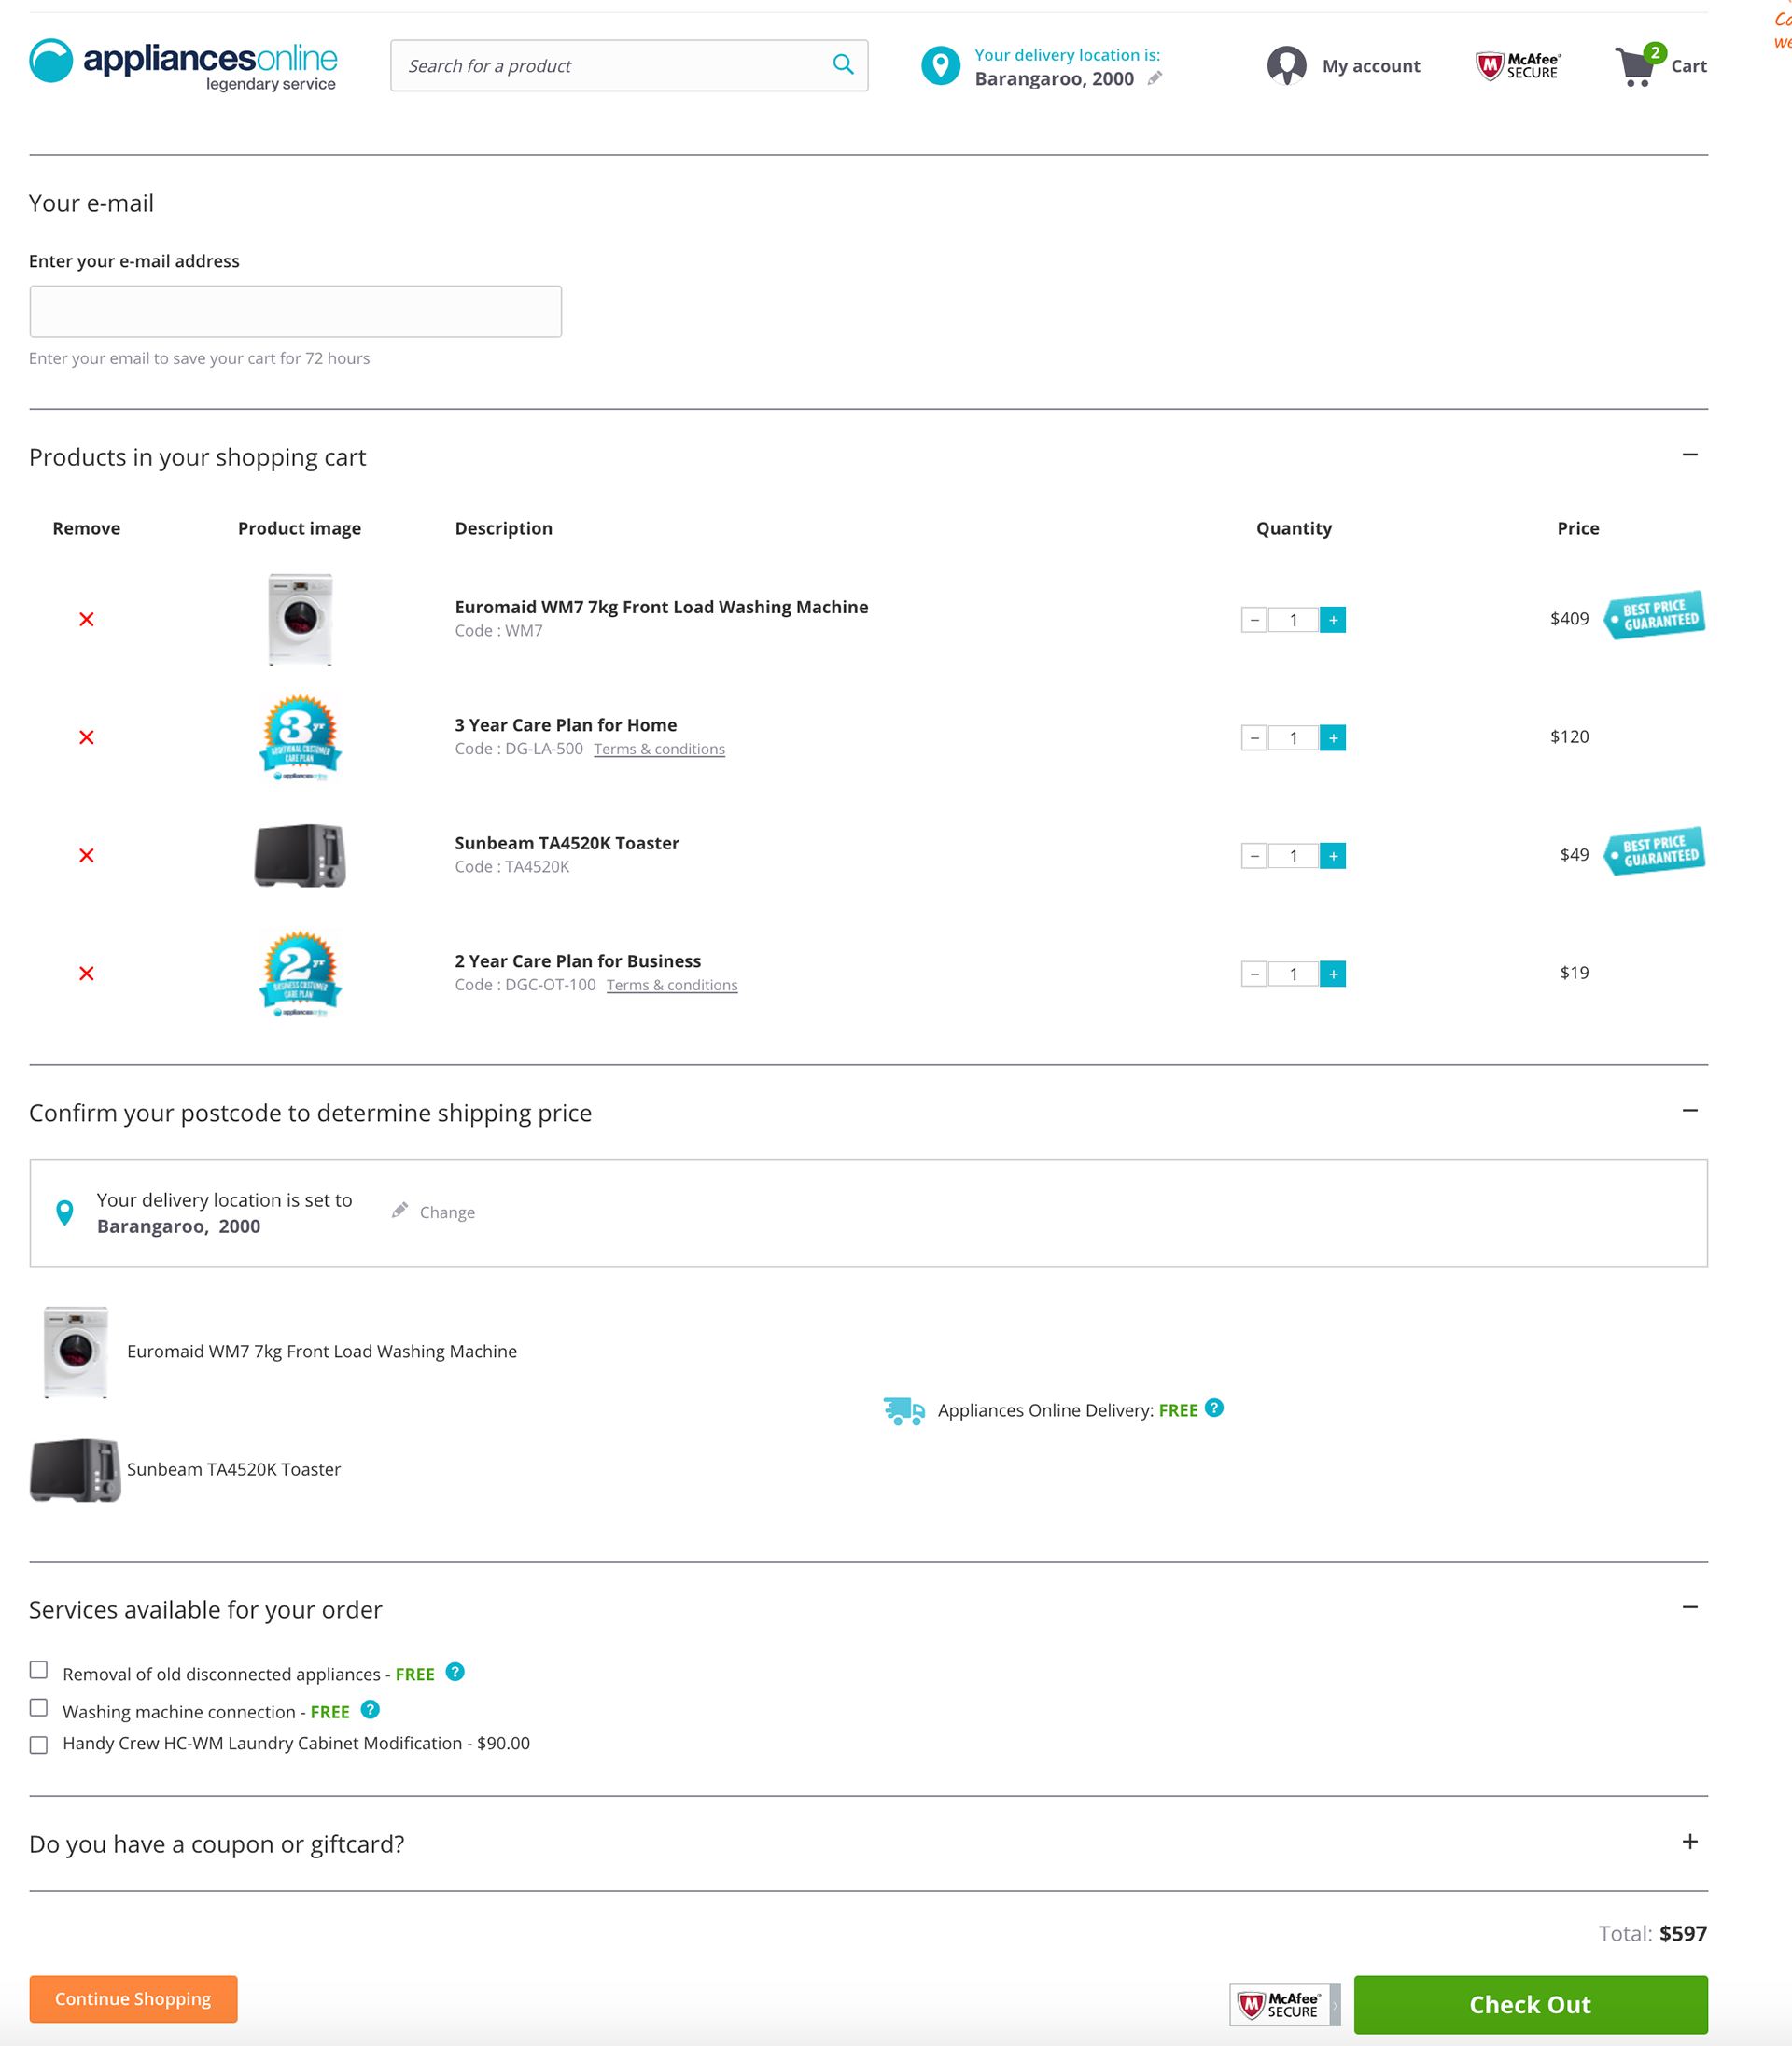Click the delivery location pin icon in header
1792x2046 pixels.
tap(940, 66)
